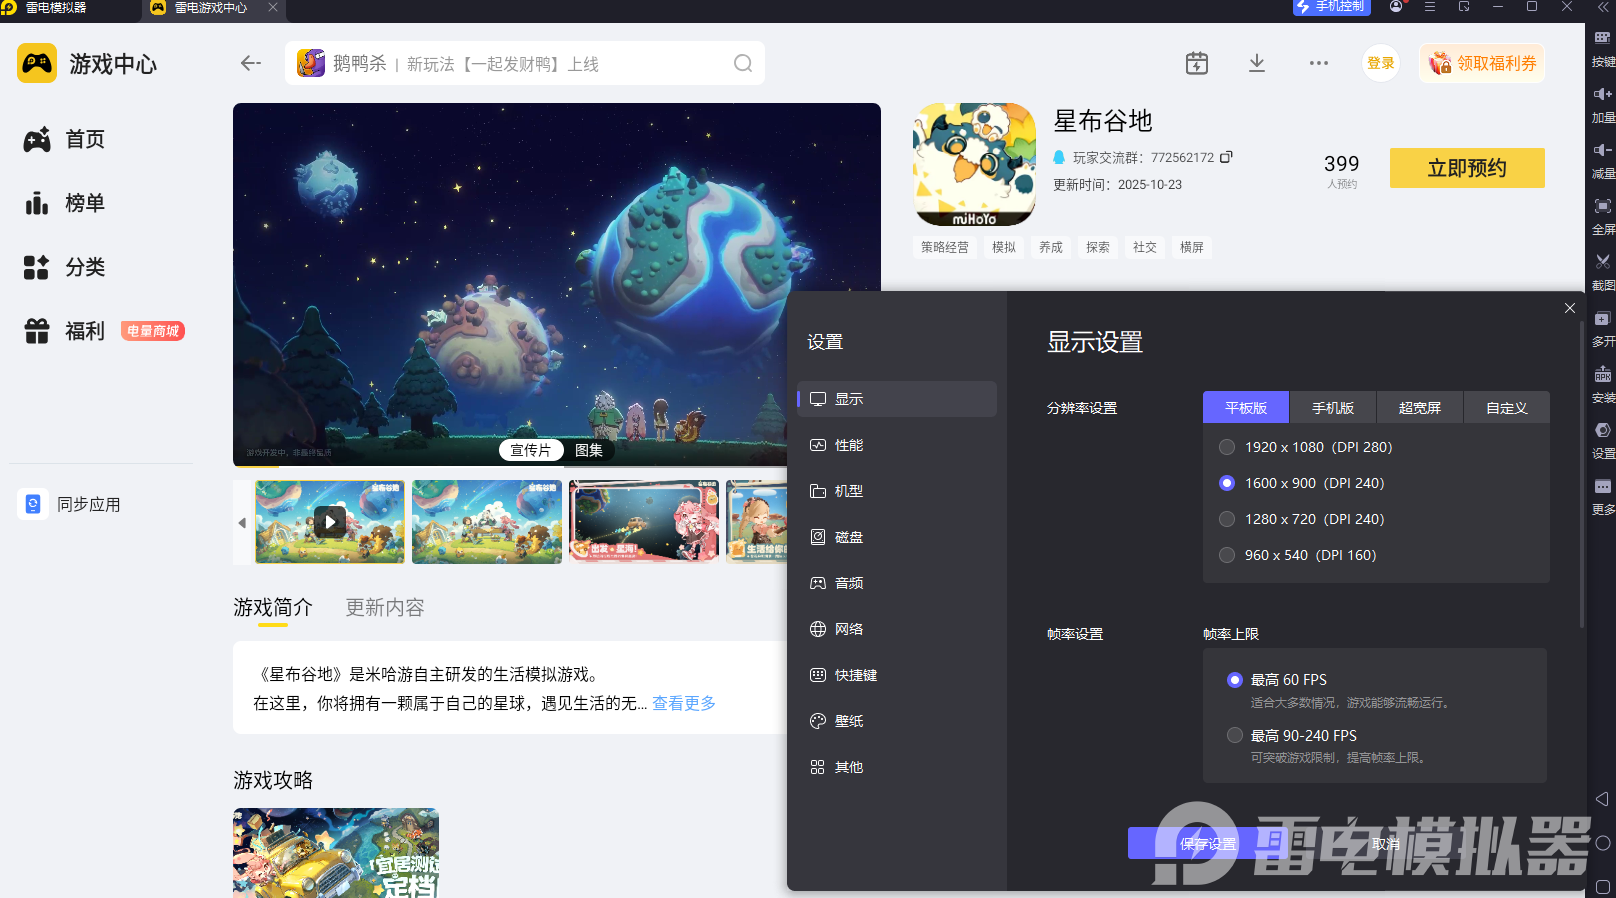
Task: Click the 立即预约 reserve button
Action: point(1467,168)
